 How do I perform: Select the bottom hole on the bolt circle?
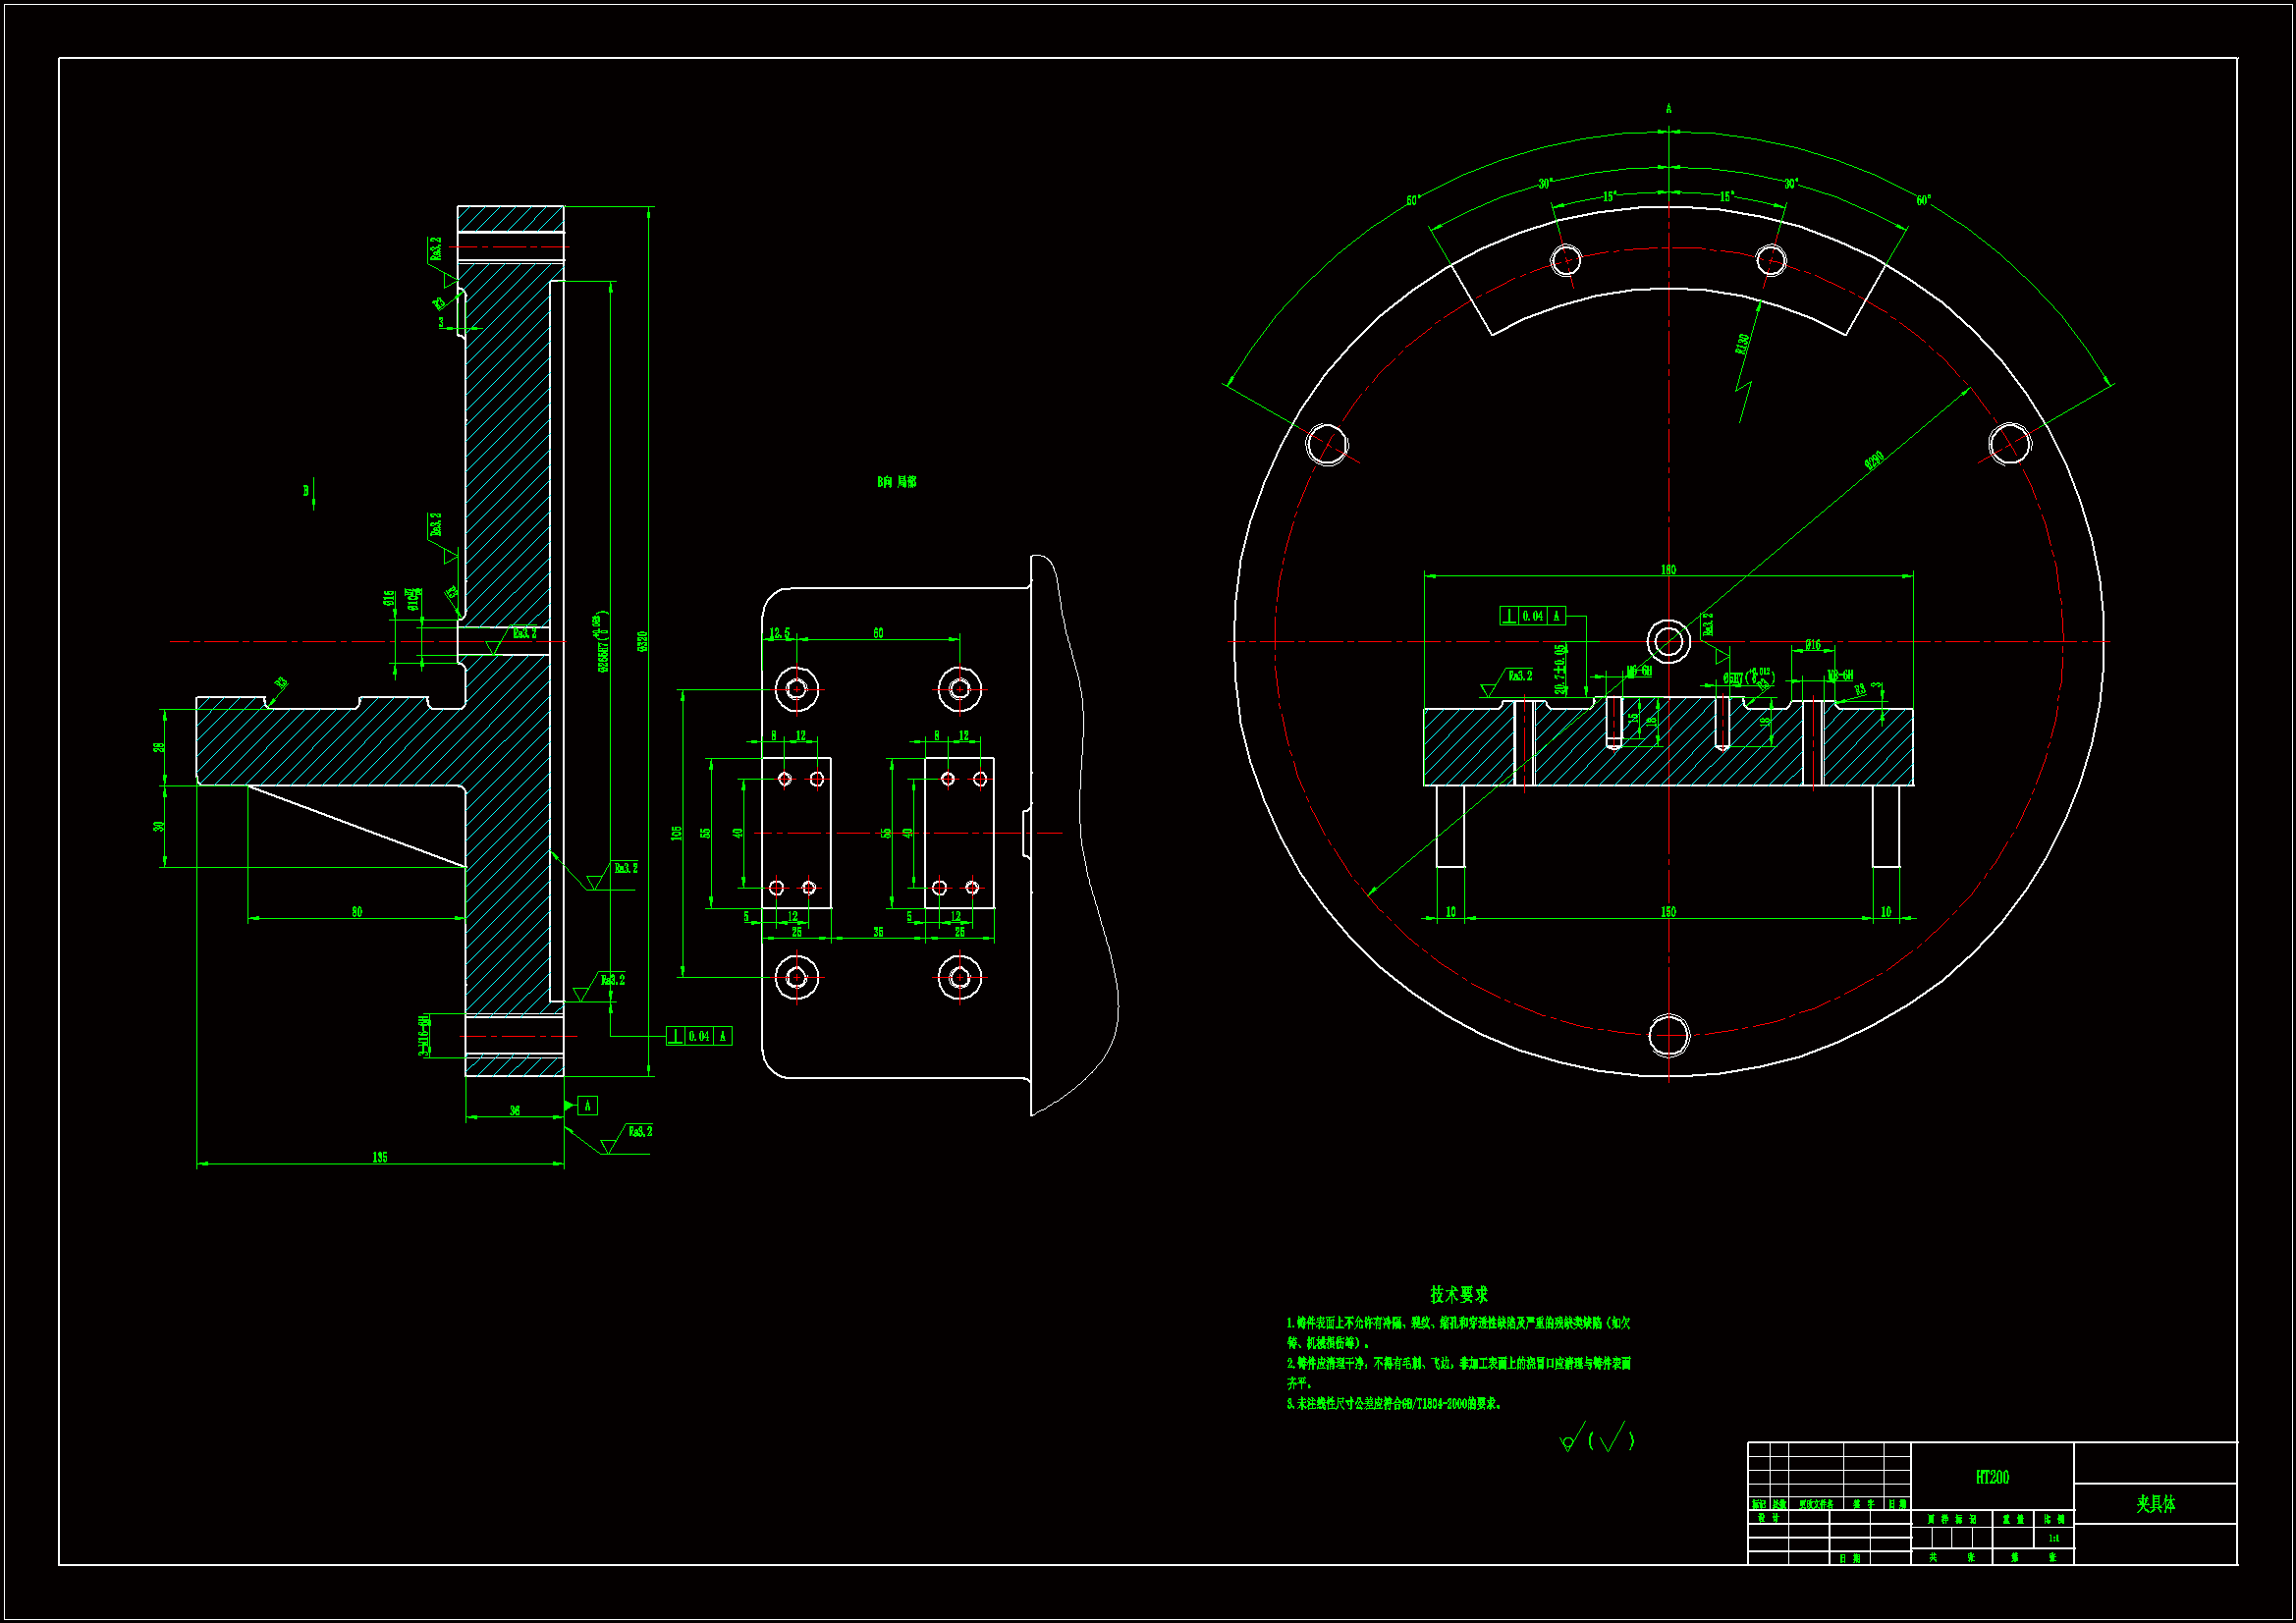(x=1668, y=1035)
